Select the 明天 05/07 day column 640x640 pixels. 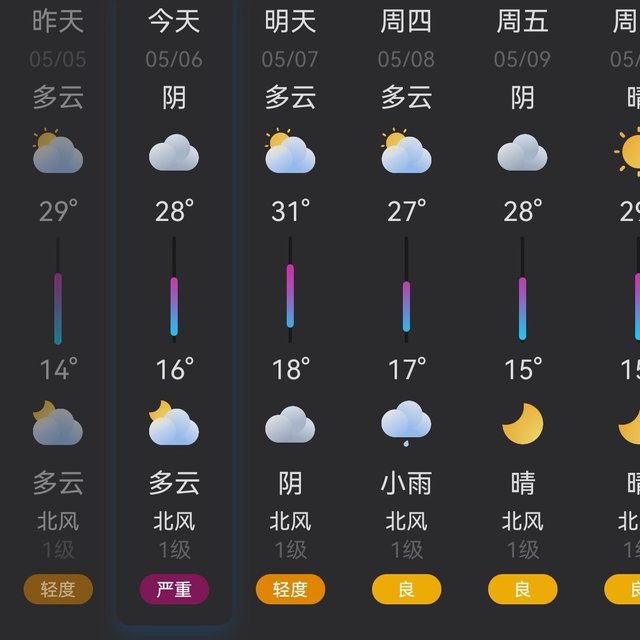[x=290, y=312]
